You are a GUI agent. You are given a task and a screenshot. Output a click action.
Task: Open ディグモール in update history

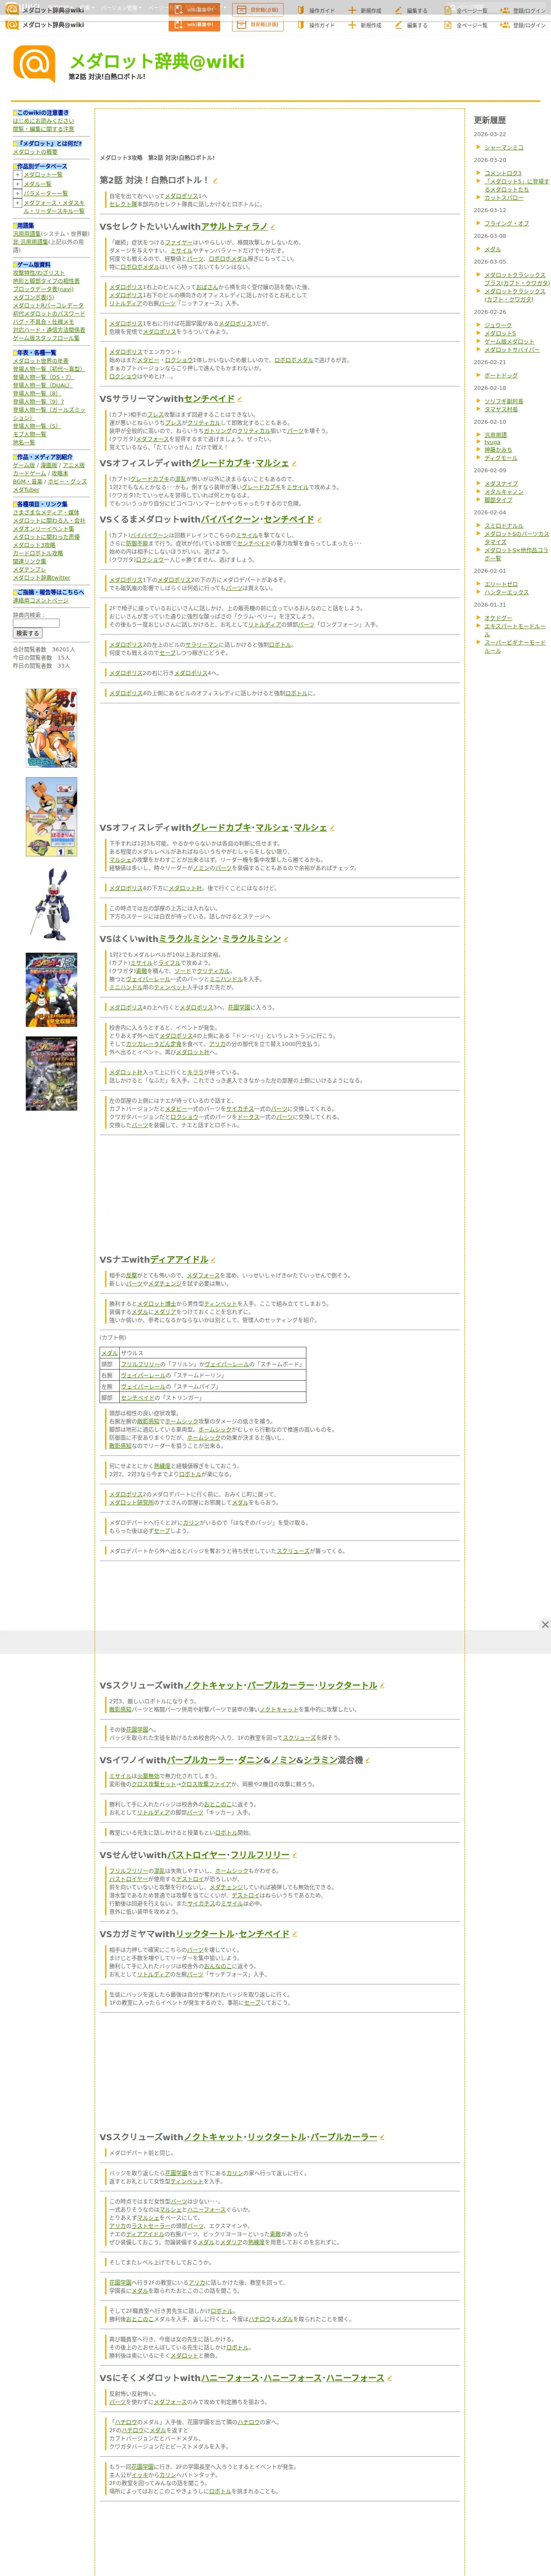(x=501, y=458)
